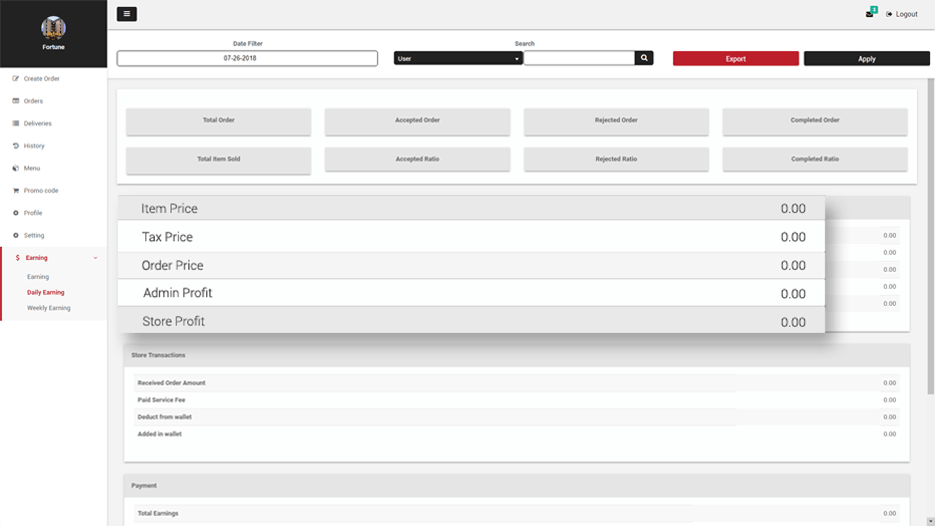Click Received Order Amount row
The height and width of the screenshot is (526, 935).
[516, 383]
